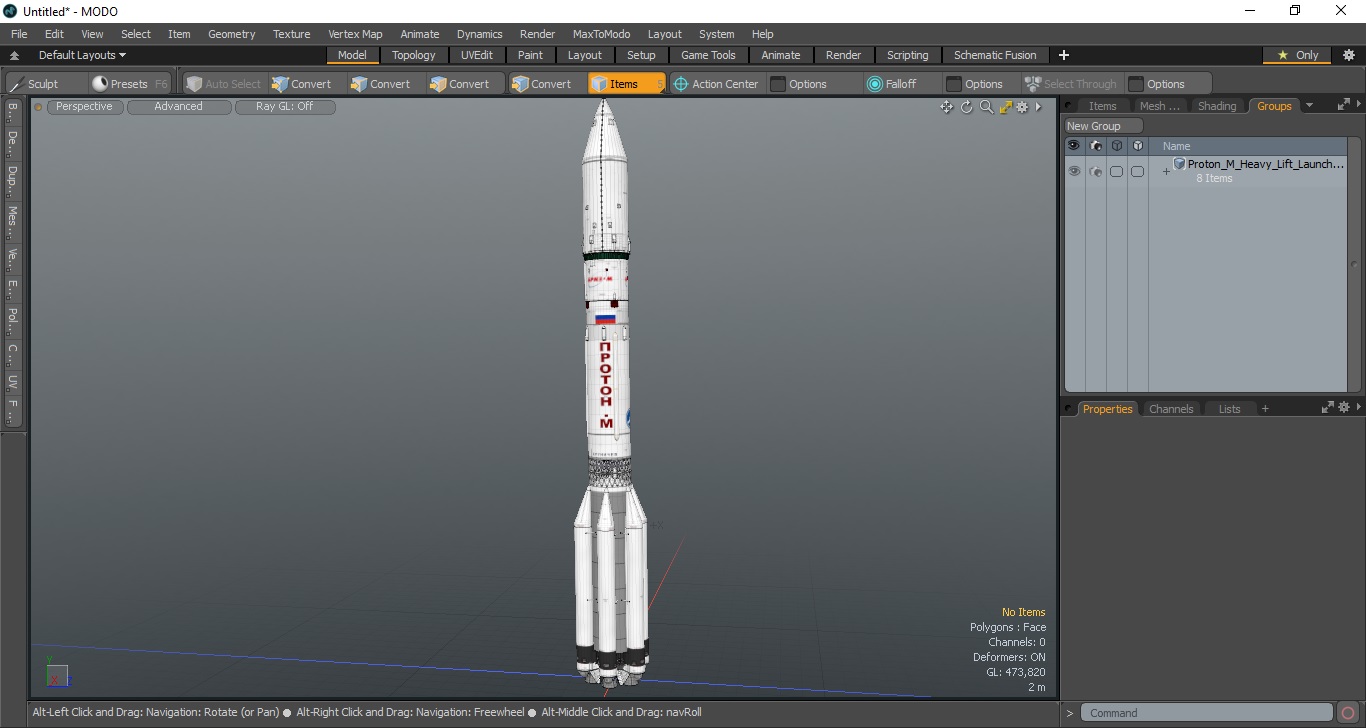Viewport: 1366px width, 728px height.
Task: Open the viewport settings gear
Action: 1022,107
